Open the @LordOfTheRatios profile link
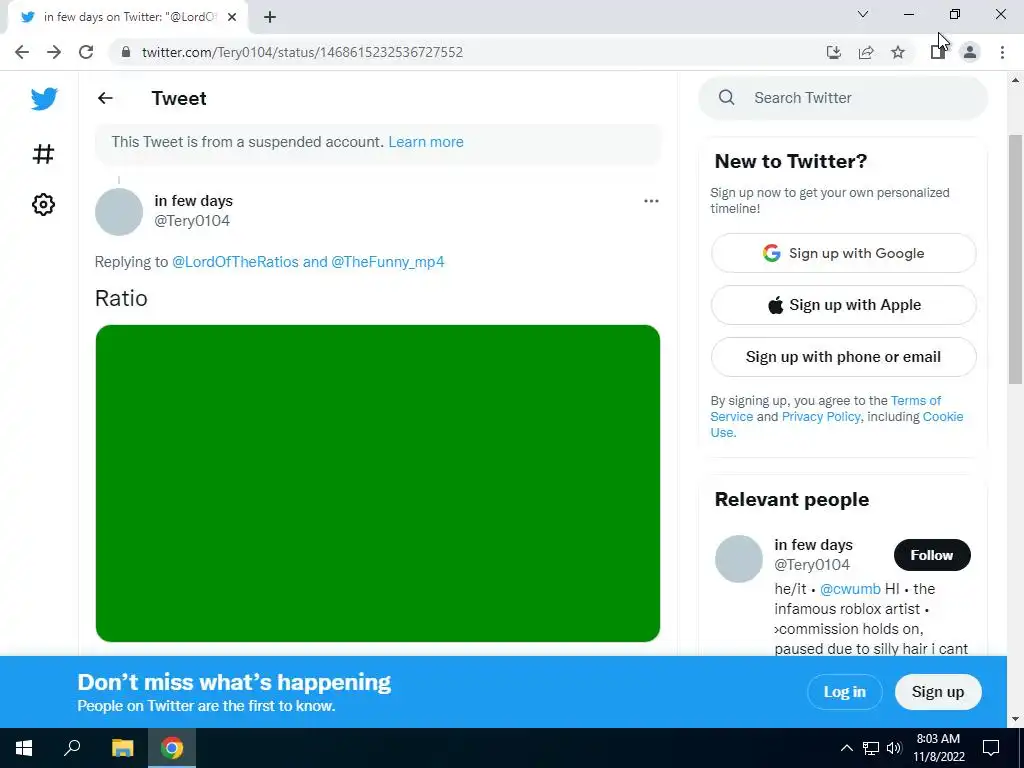1024x768 pixels. [x=235, y=262]
